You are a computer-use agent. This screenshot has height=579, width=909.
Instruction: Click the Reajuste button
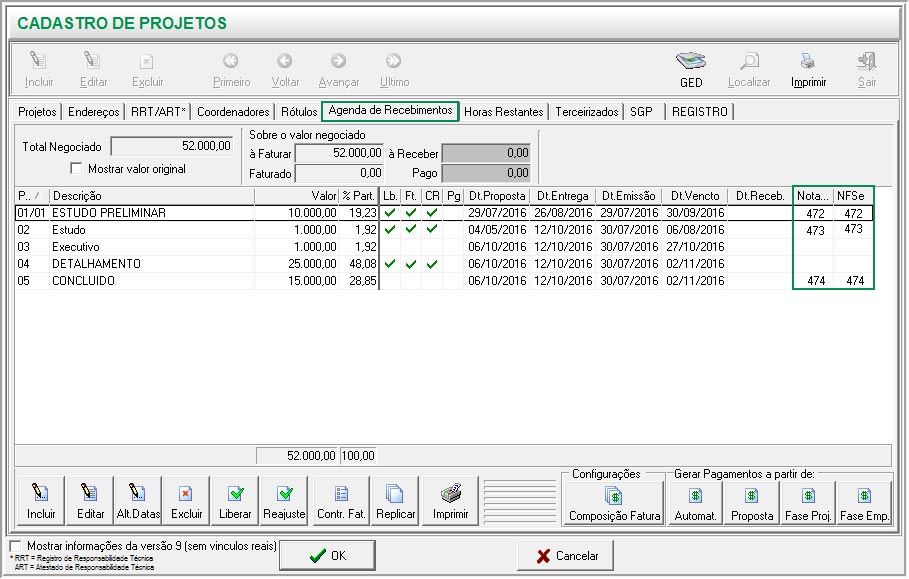(284, 501)
